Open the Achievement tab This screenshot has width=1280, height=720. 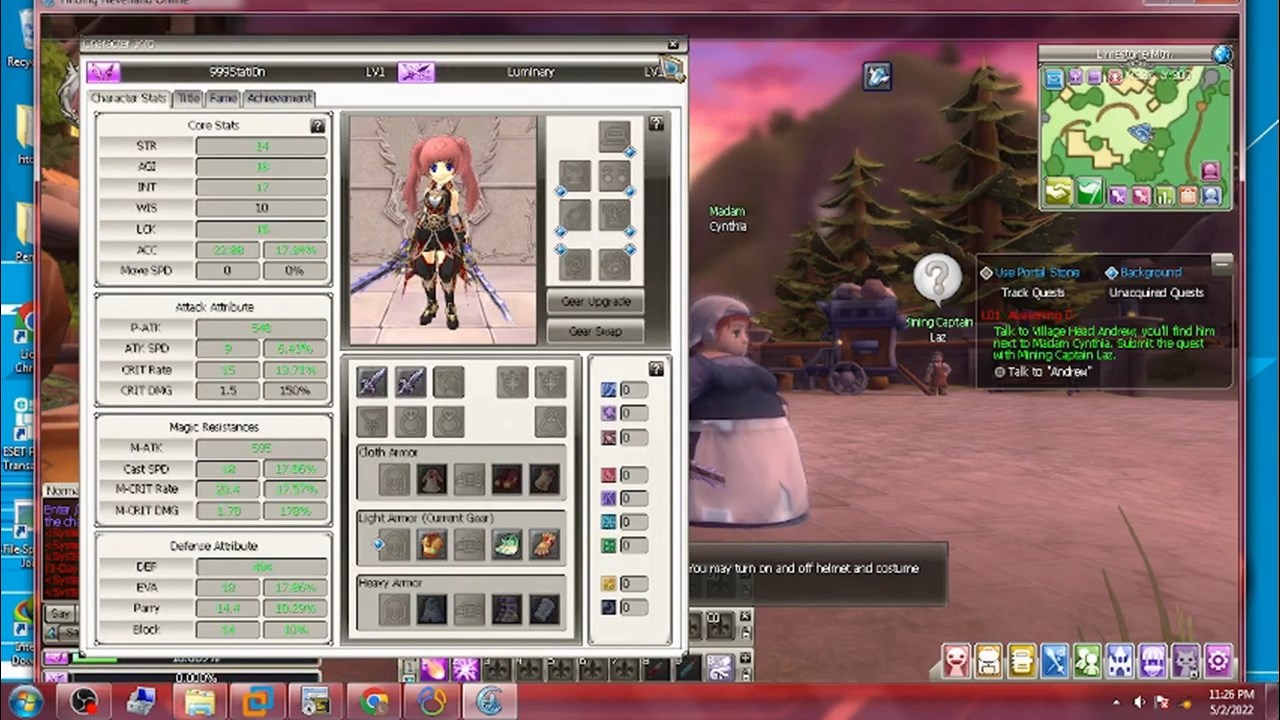pos(279,98)
